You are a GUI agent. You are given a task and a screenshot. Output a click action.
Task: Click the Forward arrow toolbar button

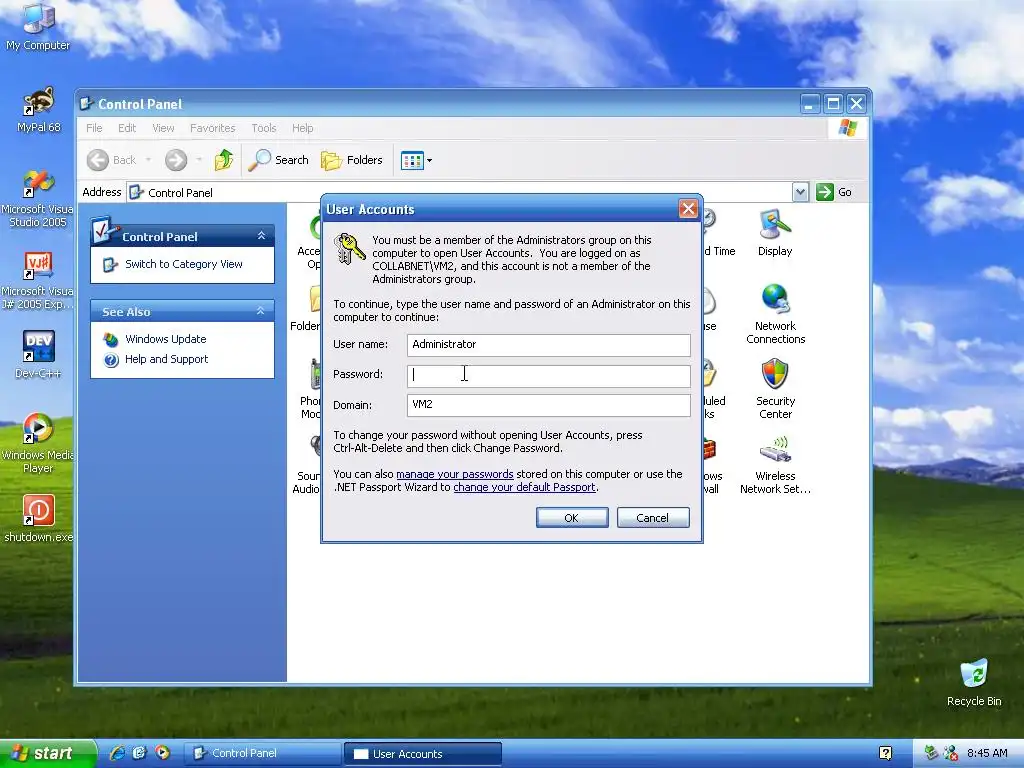click(x=176, y=160)
